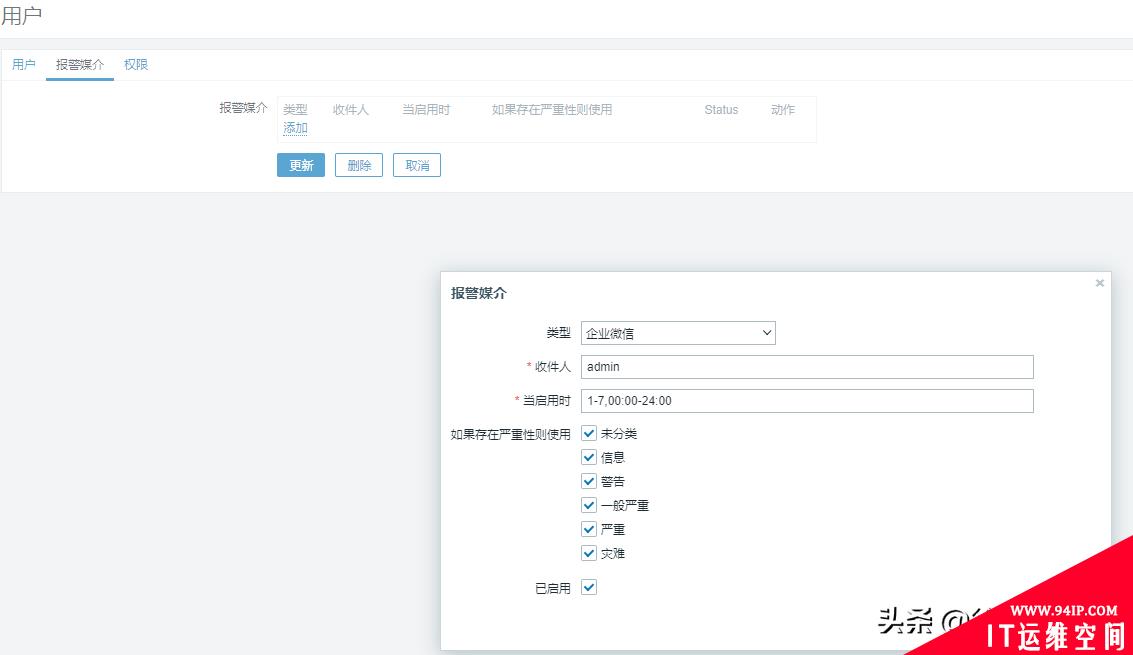Close the 报警媒介 dialog with X
Image resolution: width=1133 pixels, height=655 pixels.
click(x=1100, y=283)
